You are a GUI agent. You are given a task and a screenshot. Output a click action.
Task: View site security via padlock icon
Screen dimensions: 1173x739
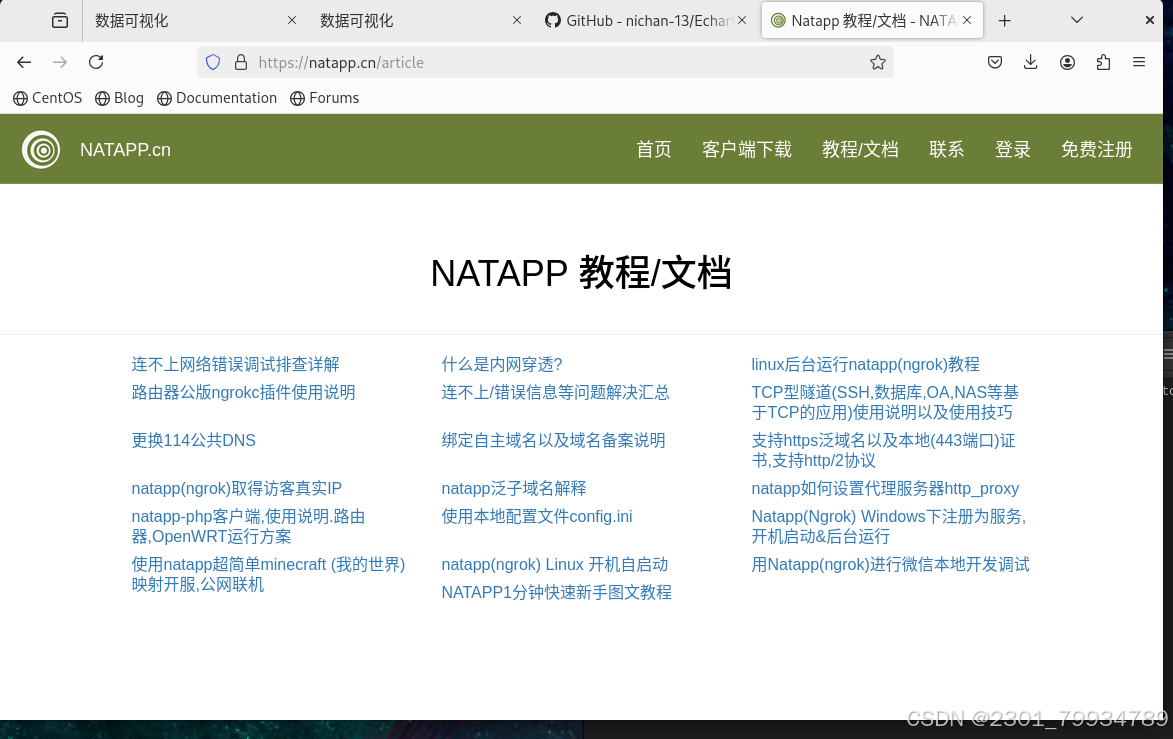click(241, 62)
